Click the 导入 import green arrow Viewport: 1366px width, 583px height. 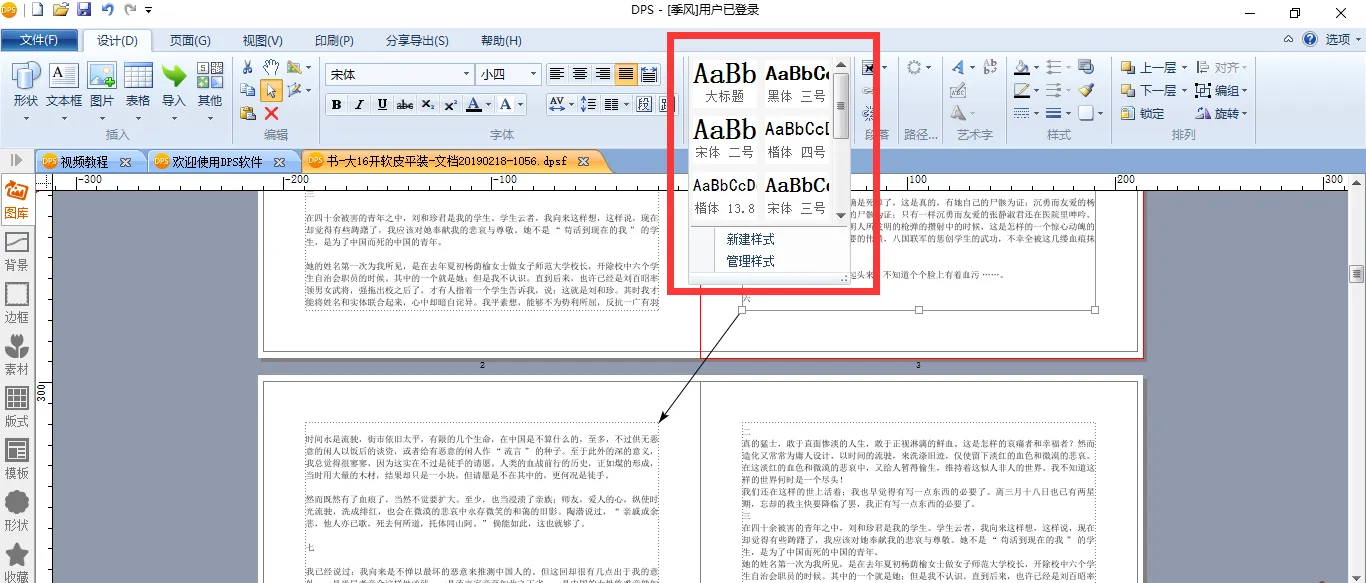pyautogui.click(x=174, y=85)
